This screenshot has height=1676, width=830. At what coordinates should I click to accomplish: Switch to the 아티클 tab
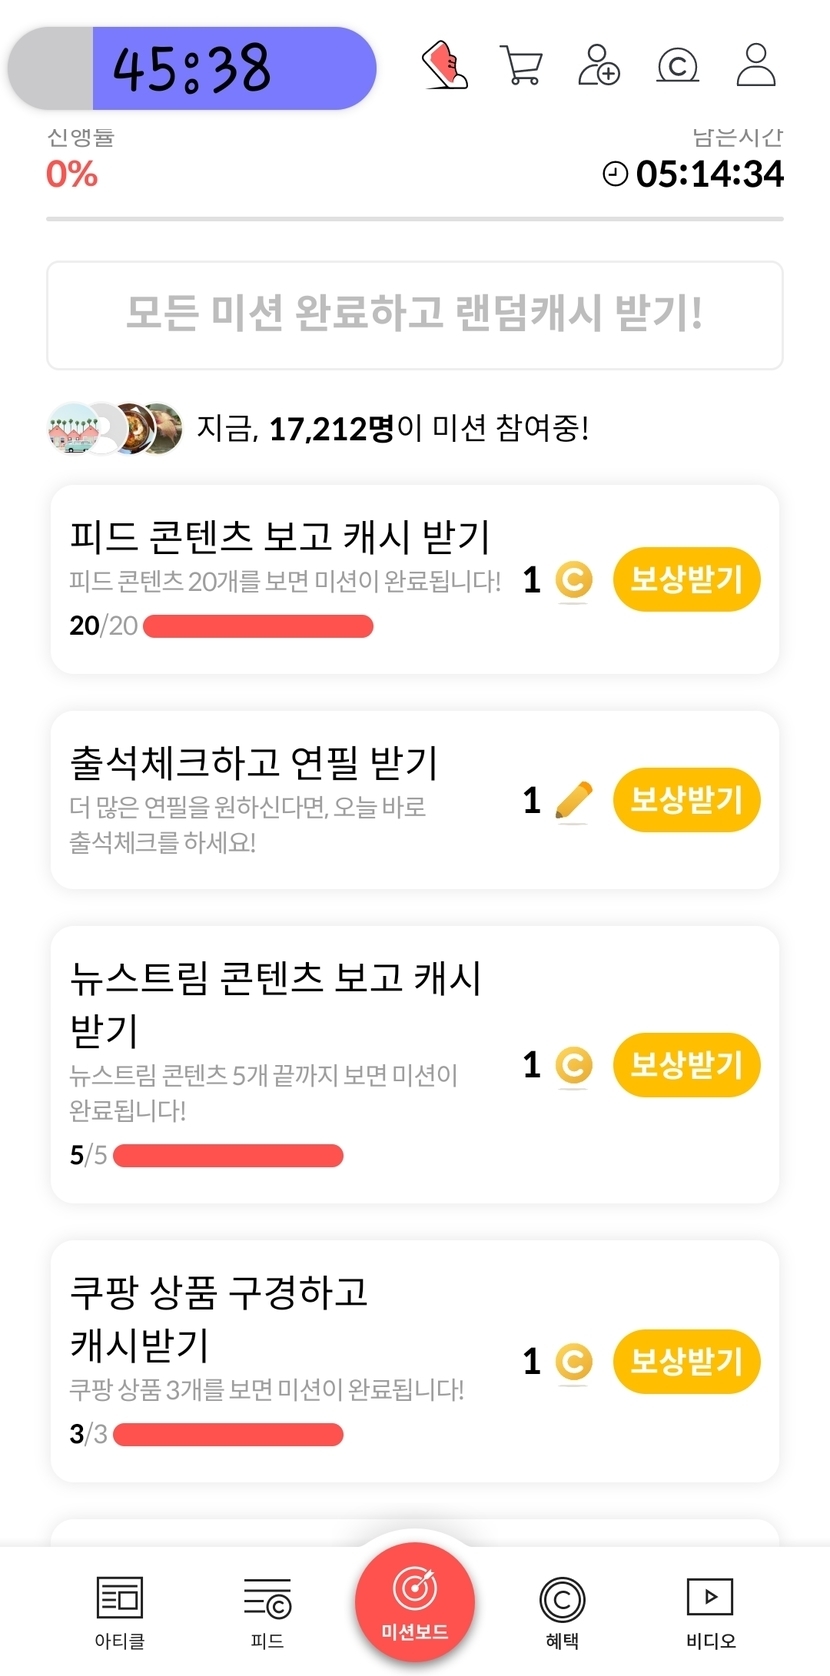(120, 1610)
